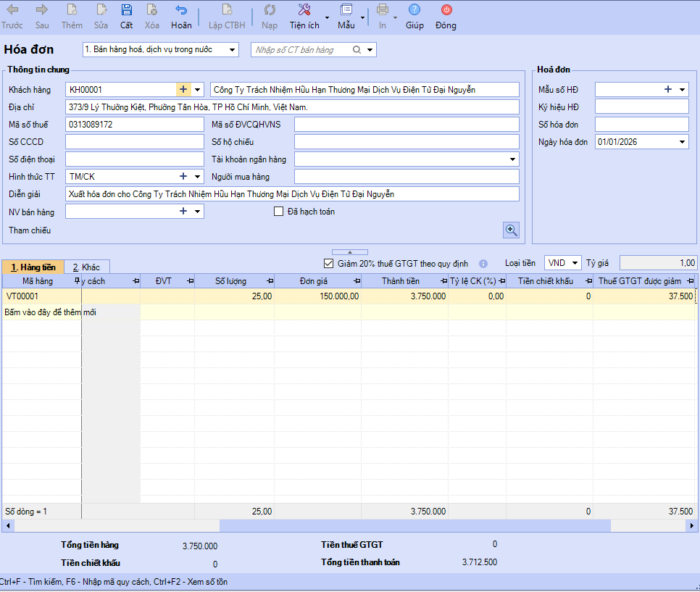Click the plus icon in Khách hàng field
700x592 pixels.
pyautogui.click(x=183, y=90)
